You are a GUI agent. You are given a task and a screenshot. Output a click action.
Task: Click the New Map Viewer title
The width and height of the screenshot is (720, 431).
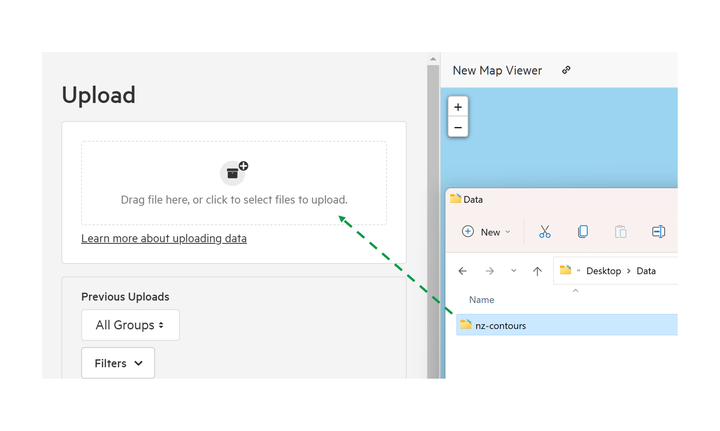(x=497, y=70)
